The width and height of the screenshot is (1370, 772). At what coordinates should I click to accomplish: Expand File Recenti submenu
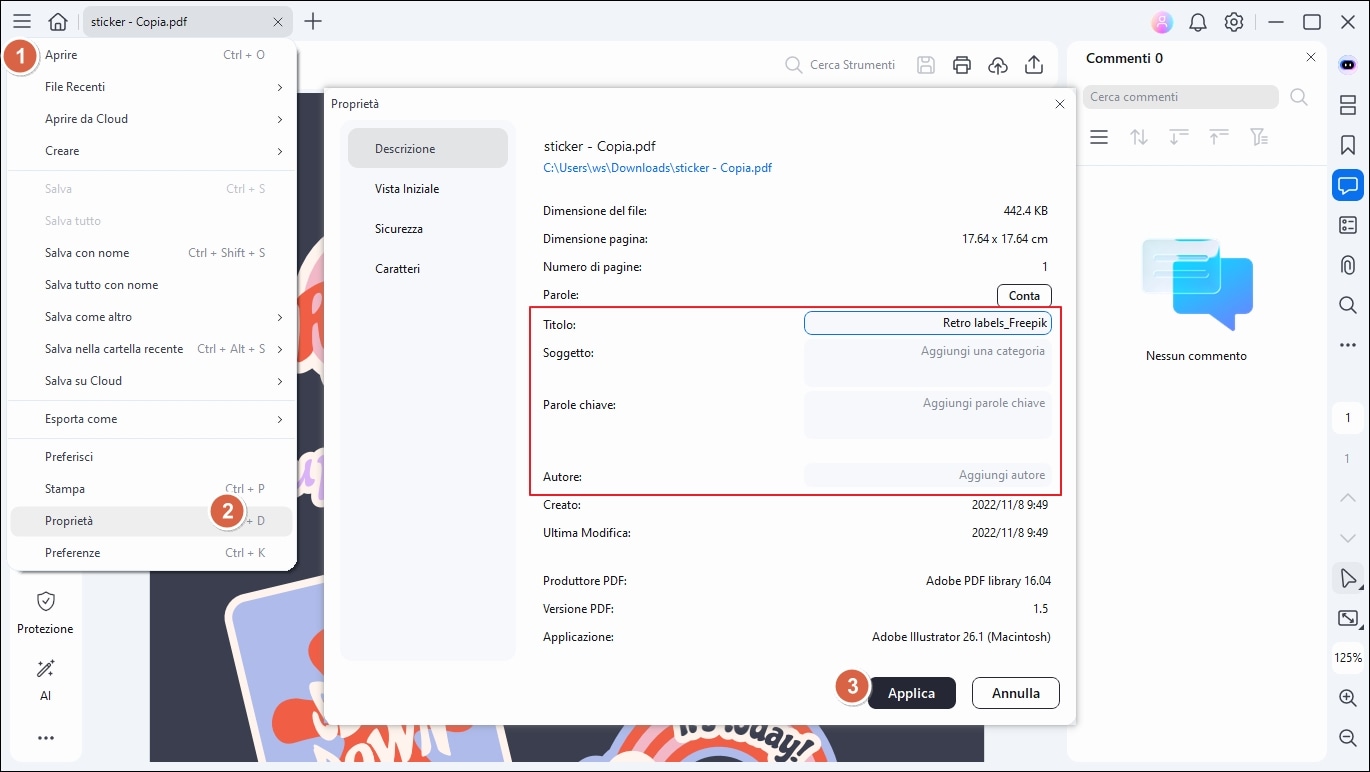pos(151,87)
